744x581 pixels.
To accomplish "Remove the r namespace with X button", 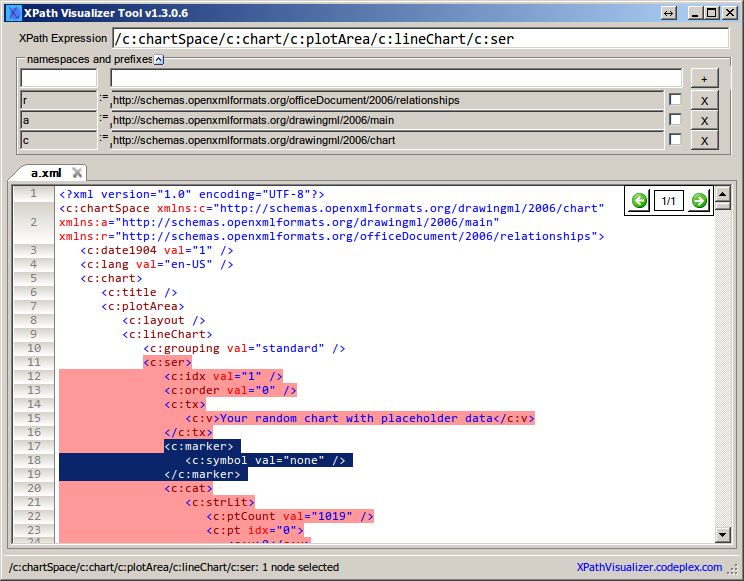I will pyautogui.click(x=704, y=101).
